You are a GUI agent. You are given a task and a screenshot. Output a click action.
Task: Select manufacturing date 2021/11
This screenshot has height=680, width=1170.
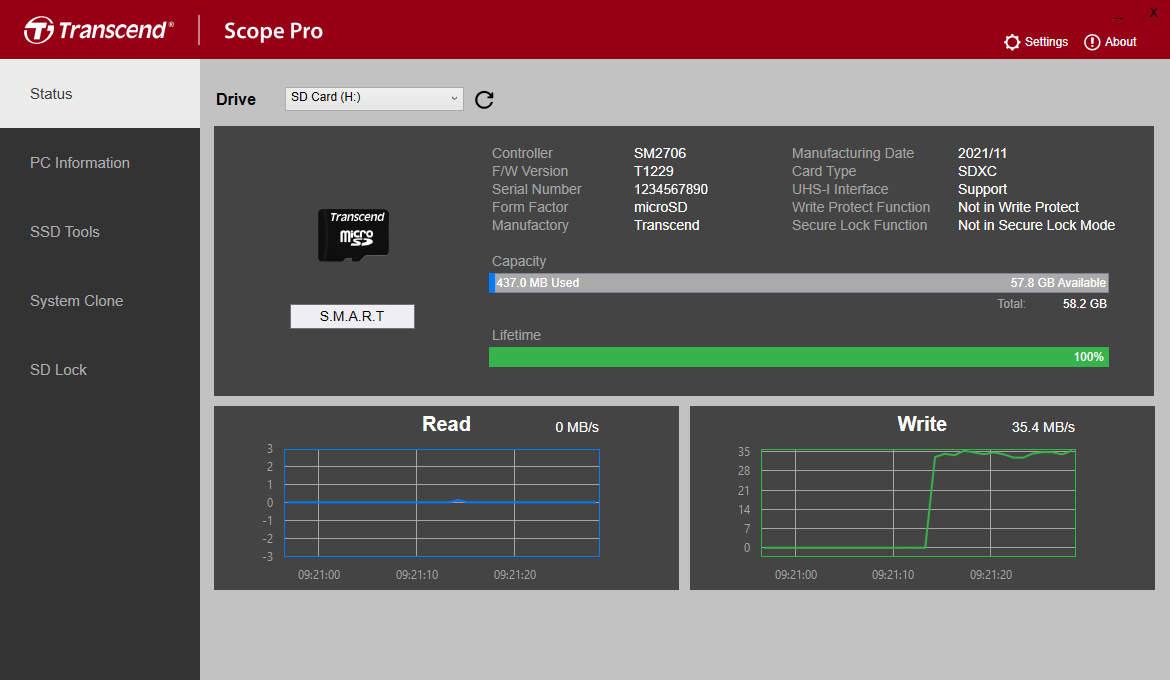982,153
